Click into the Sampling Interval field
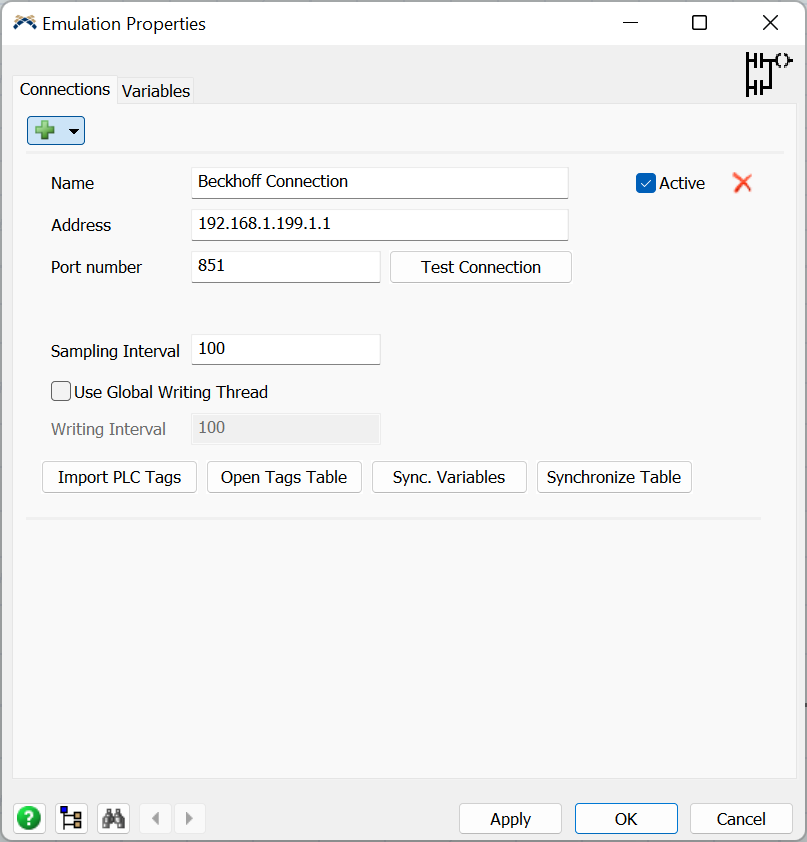 coord(285,349)
